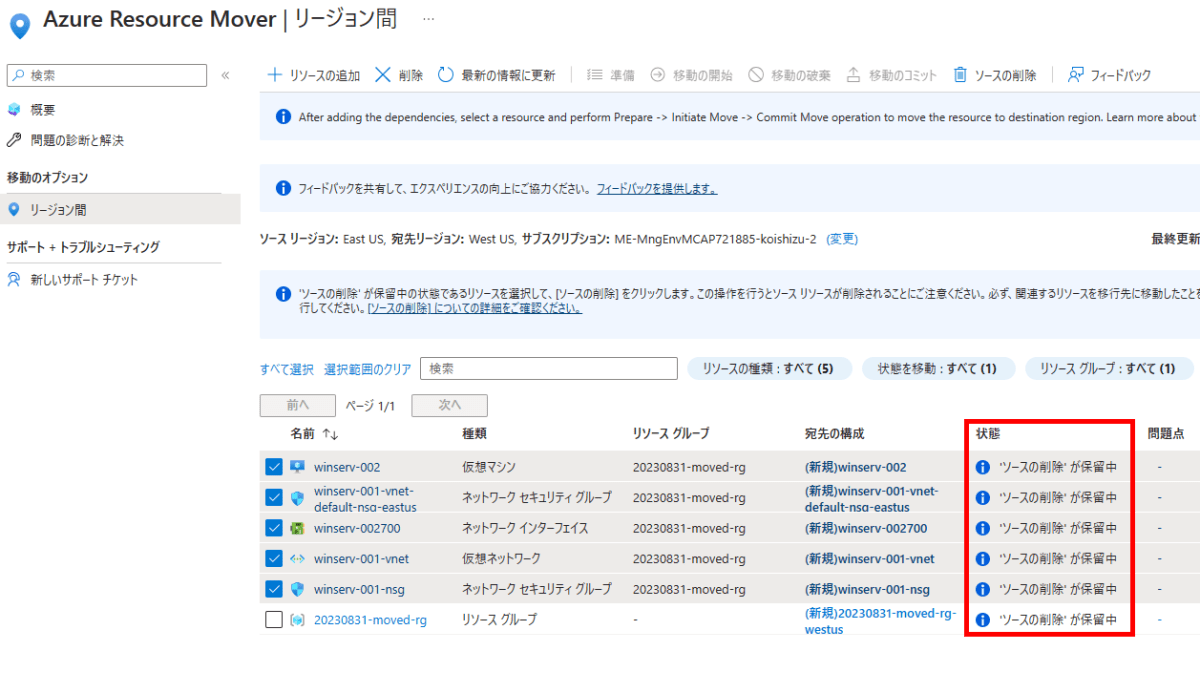Uncheck the winserv-001-vnet-default-nsg-eastus checkbox
Screen dimensions: 1200x693
[274, 498]
